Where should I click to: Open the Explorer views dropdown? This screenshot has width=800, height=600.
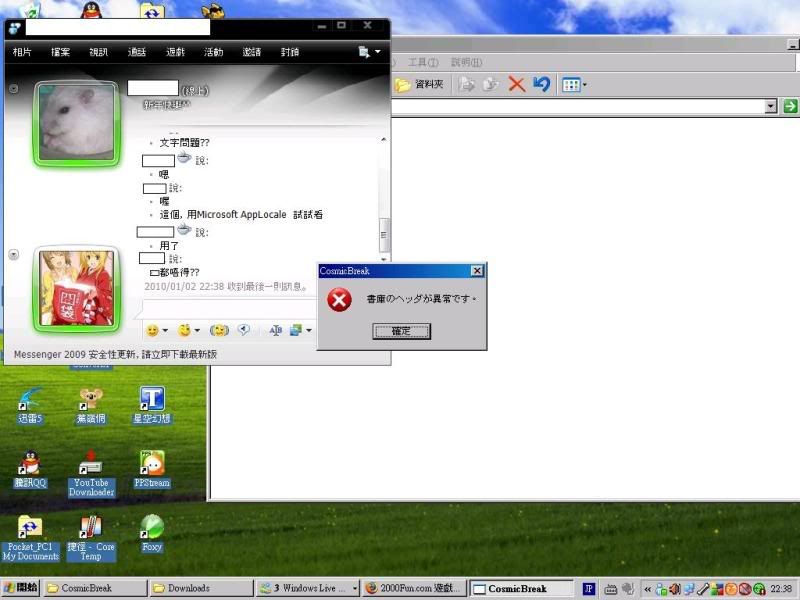click(573, 85)
